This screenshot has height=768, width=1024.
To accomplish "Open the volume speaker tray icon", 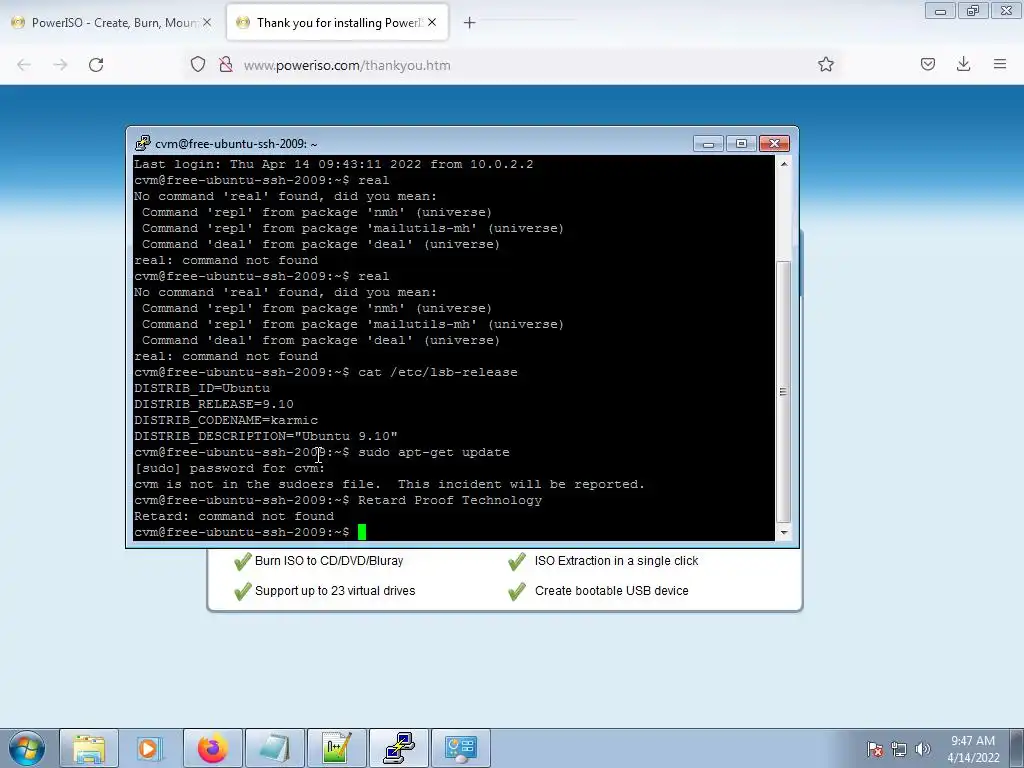I will click(x=923, y=749).
